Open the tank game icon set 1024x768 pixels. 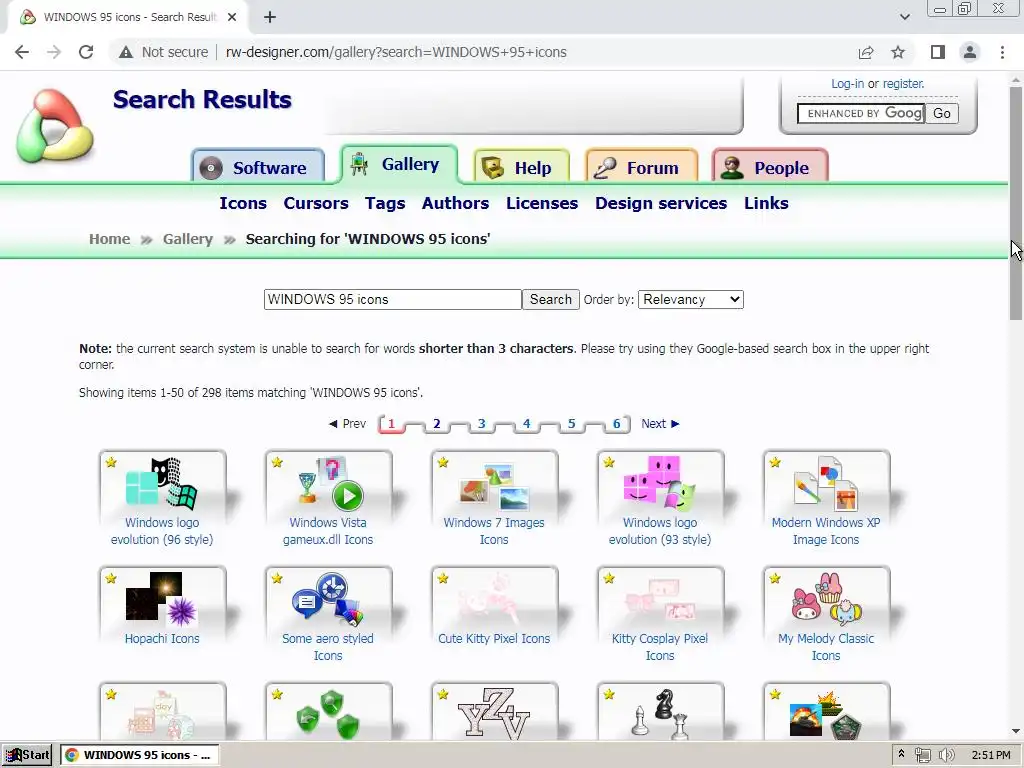pos(825,712)
